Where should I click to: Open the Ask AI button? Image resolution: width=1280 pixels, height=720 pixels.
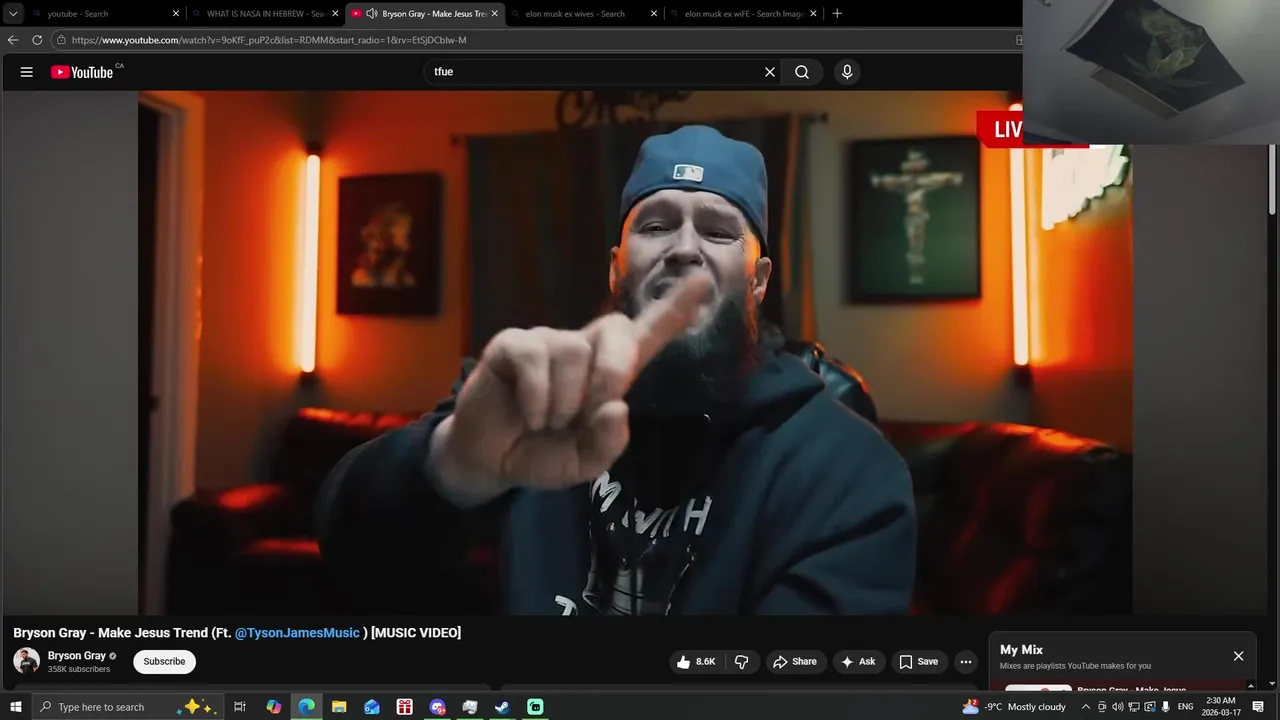858,662
